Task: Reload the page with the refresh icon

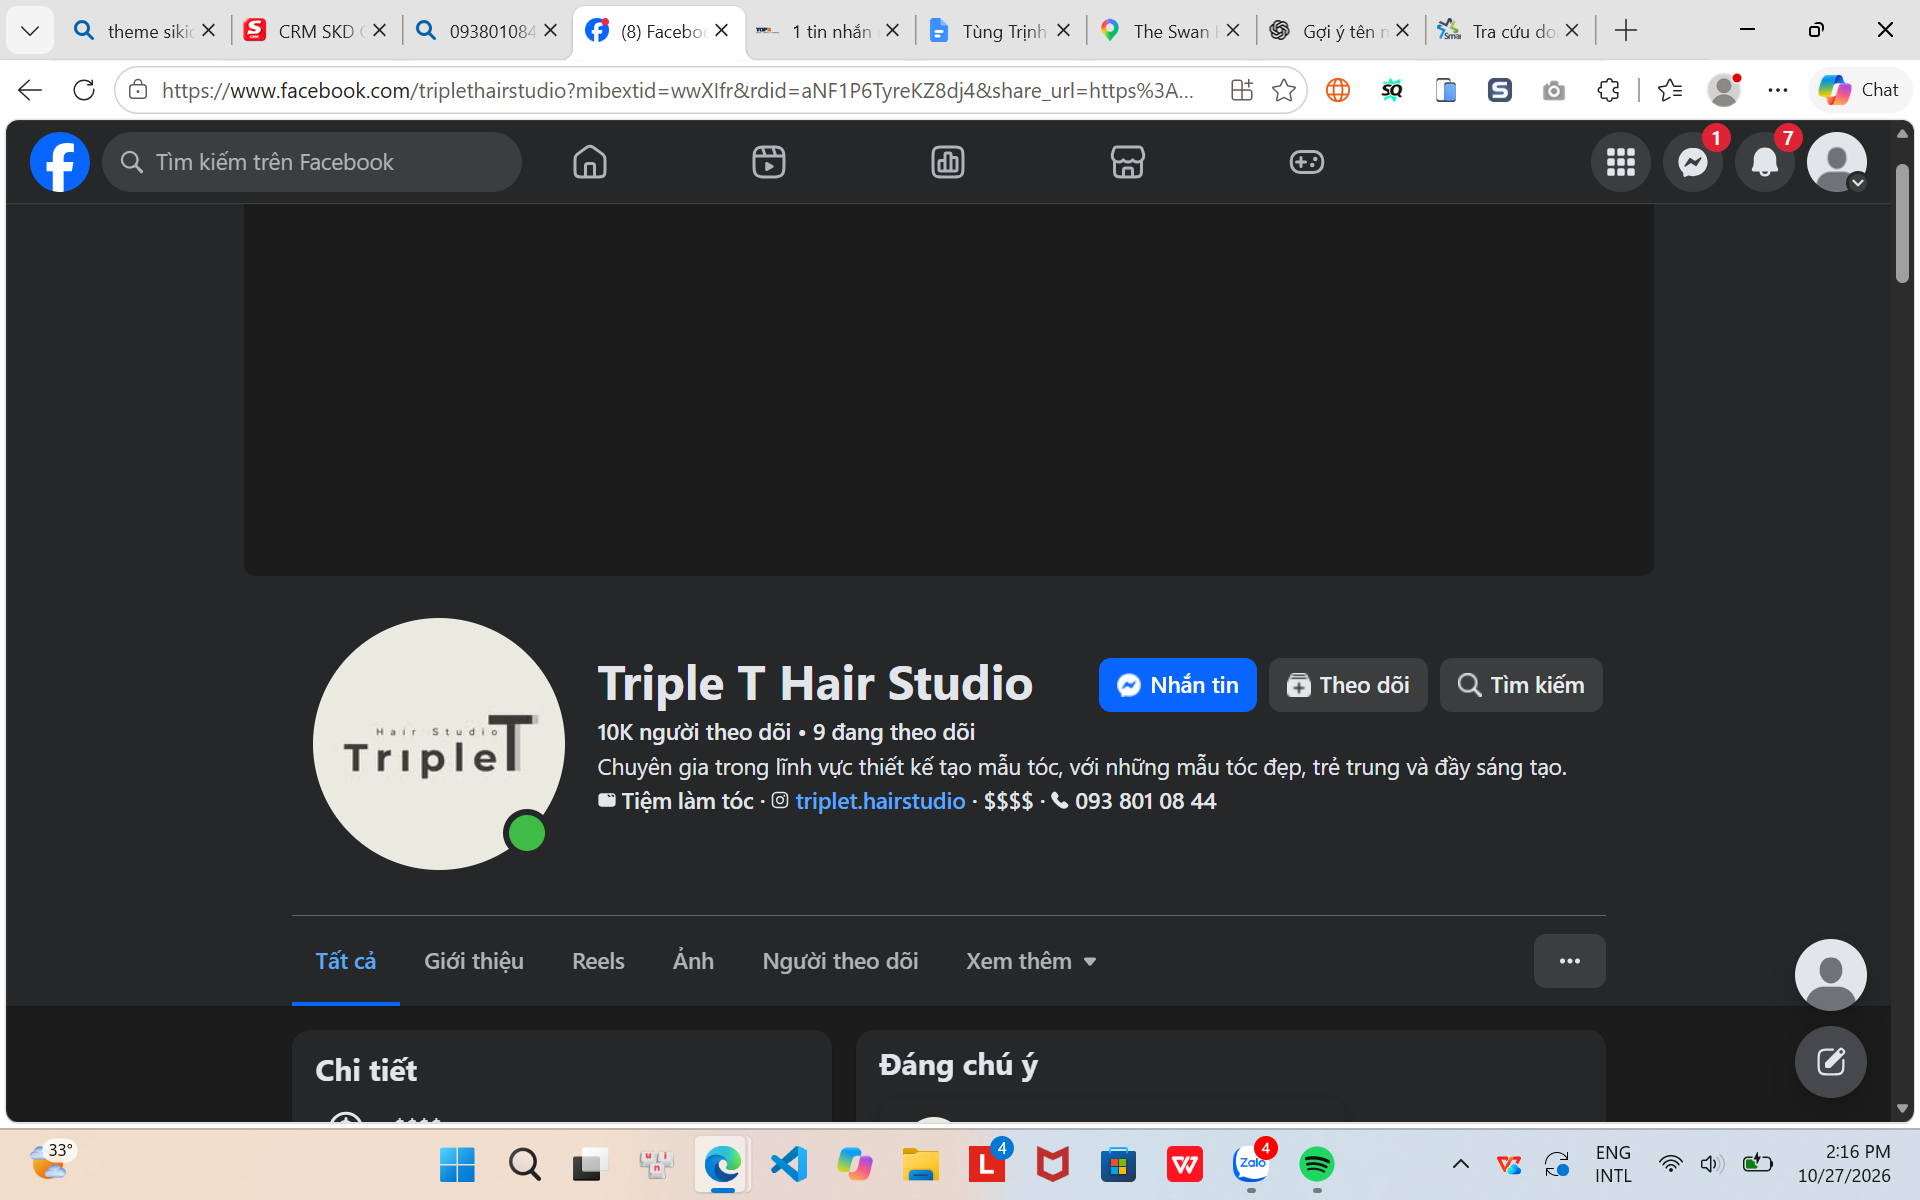Action: pyautogui.click(x=84, y=90)
